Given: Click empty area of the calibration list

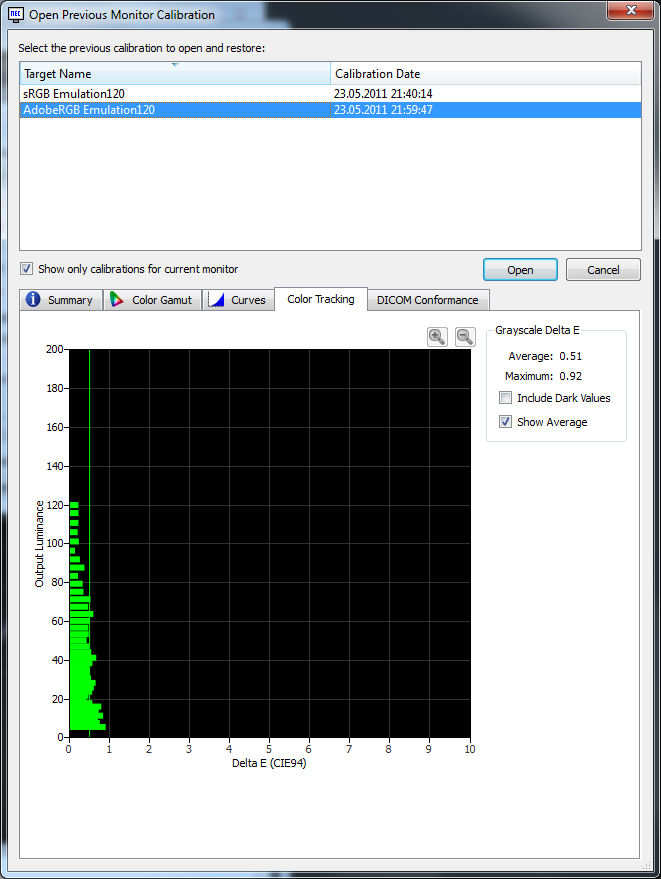Looking at the screenshot, I should coord(330,190).
